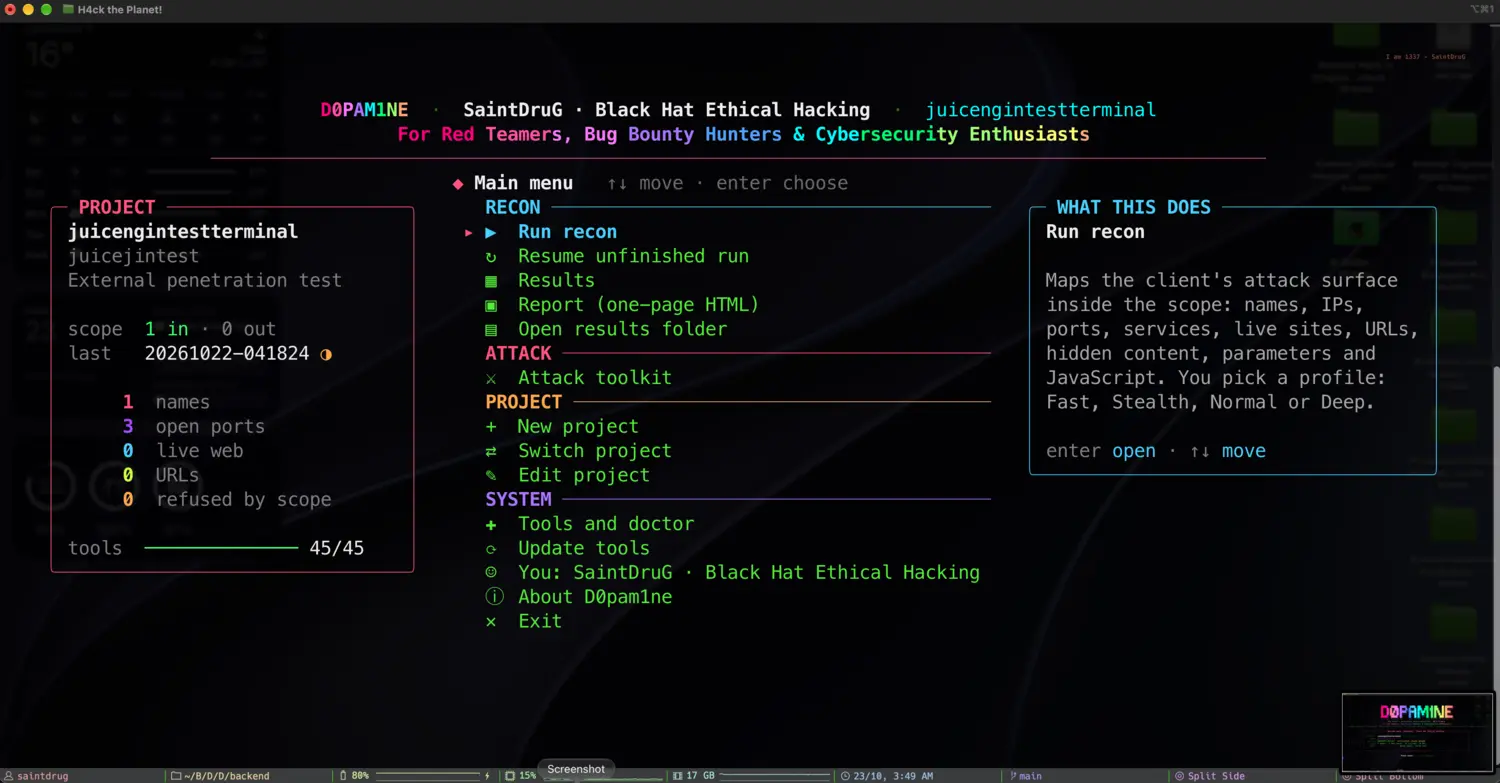Click the 'scope 1 in · 0 out' line
The height and width of the screenshot is (783, 1500).
172,330
